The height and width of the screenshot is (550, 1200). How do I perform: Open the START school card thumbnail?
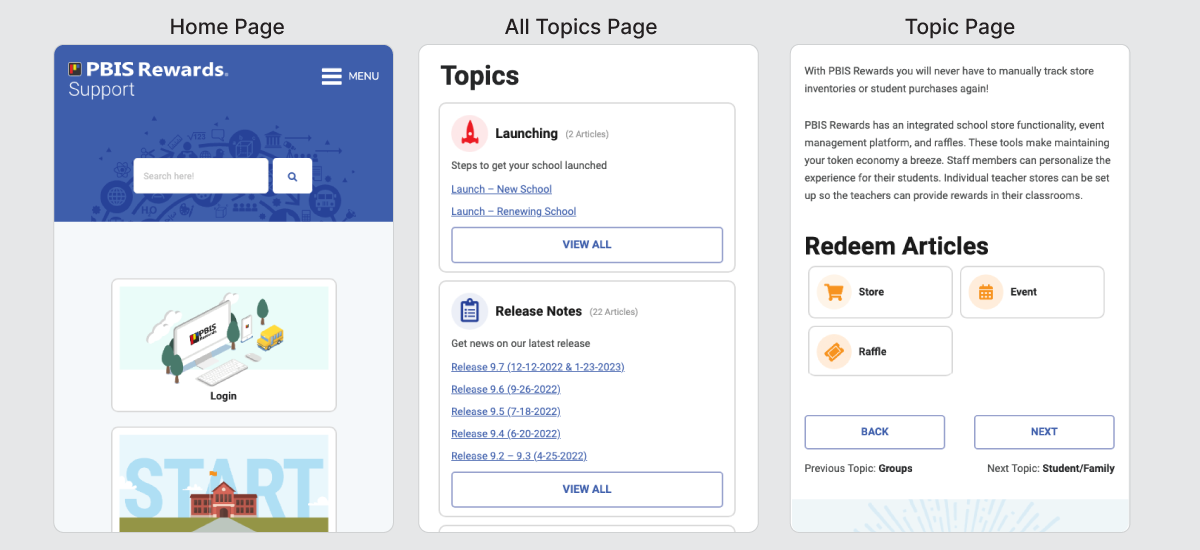223,482
